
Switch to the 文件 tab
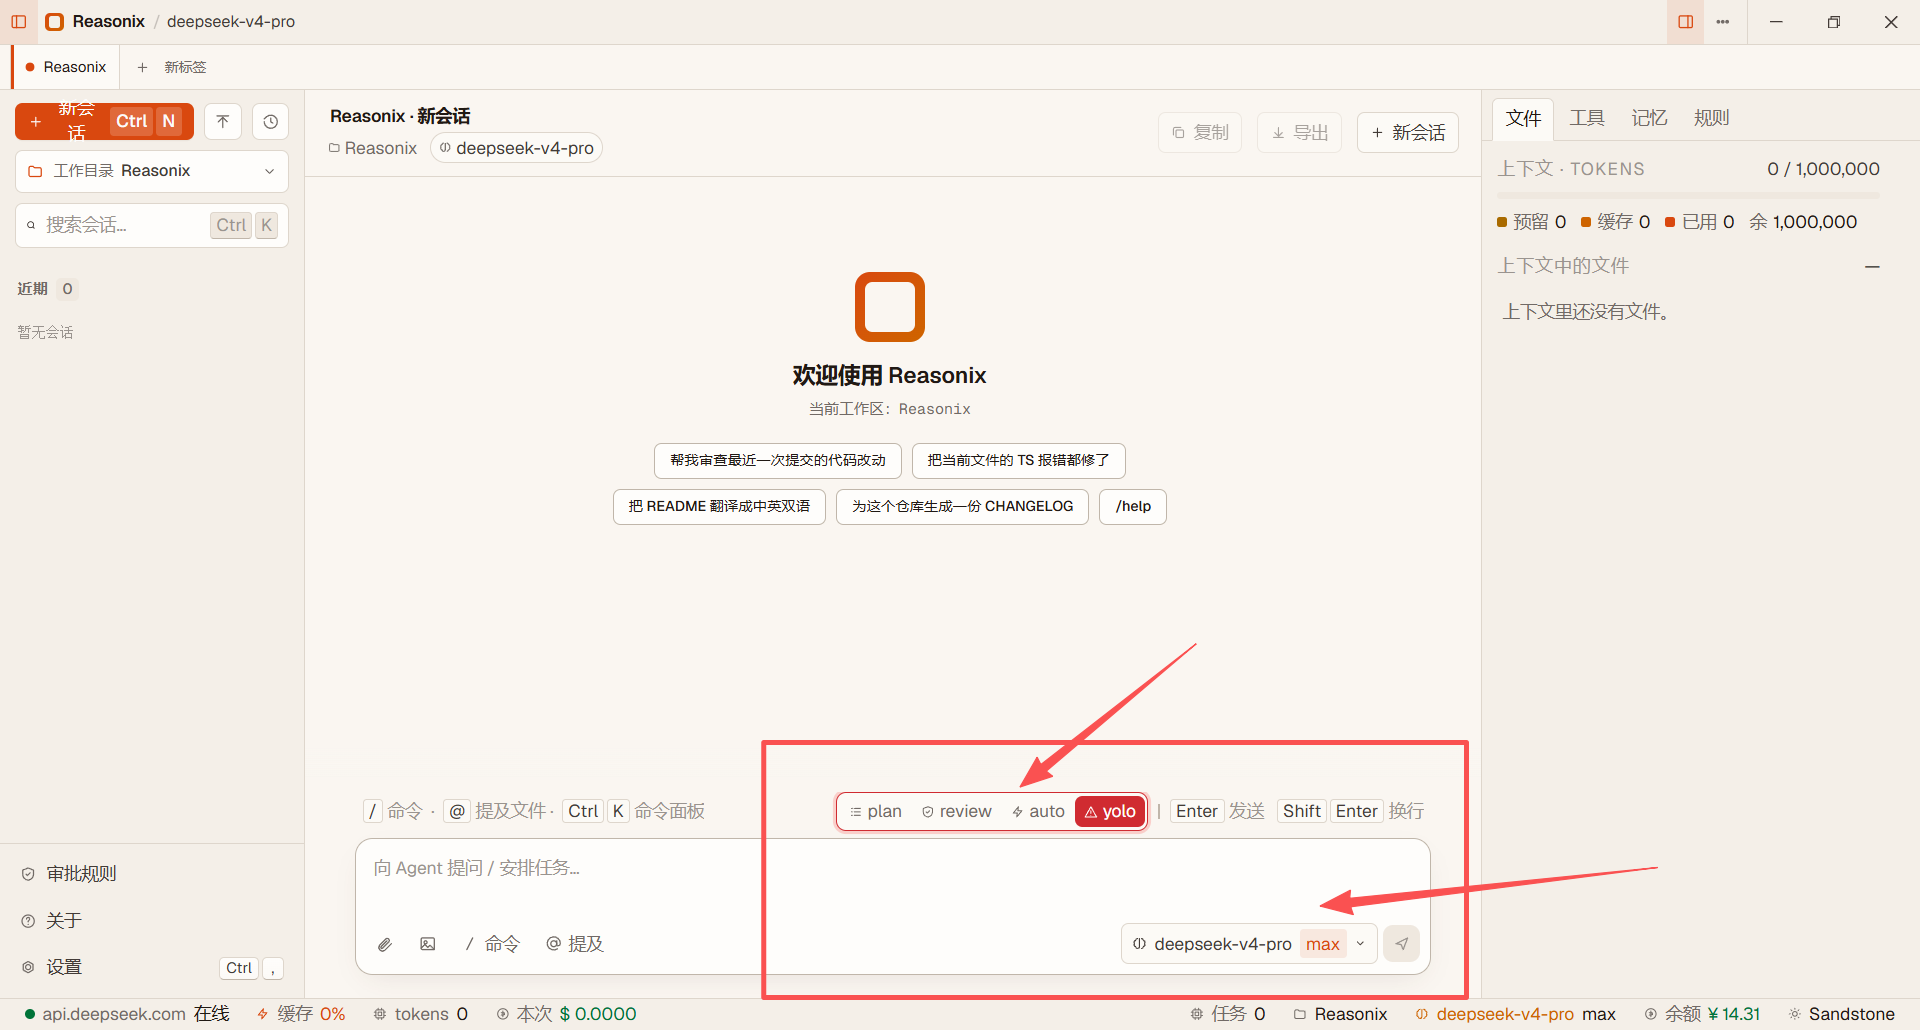tap(1524, 118)
